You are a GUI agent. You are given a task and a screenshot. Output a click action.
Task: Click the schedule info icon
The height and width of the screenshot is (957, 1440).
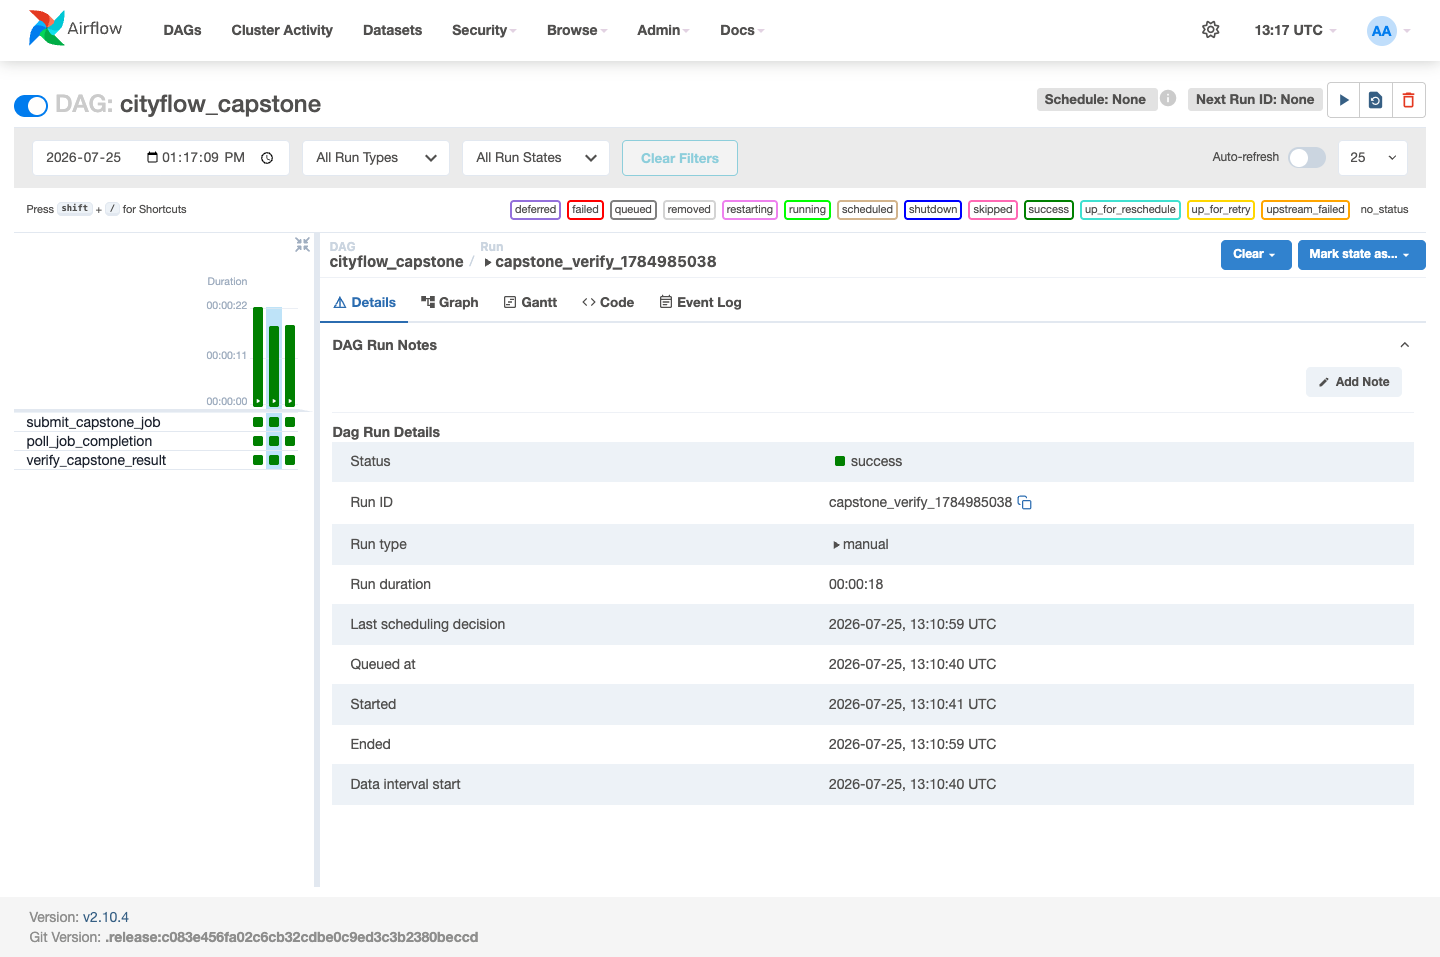pyautogui.click(x=1168, y=98)
